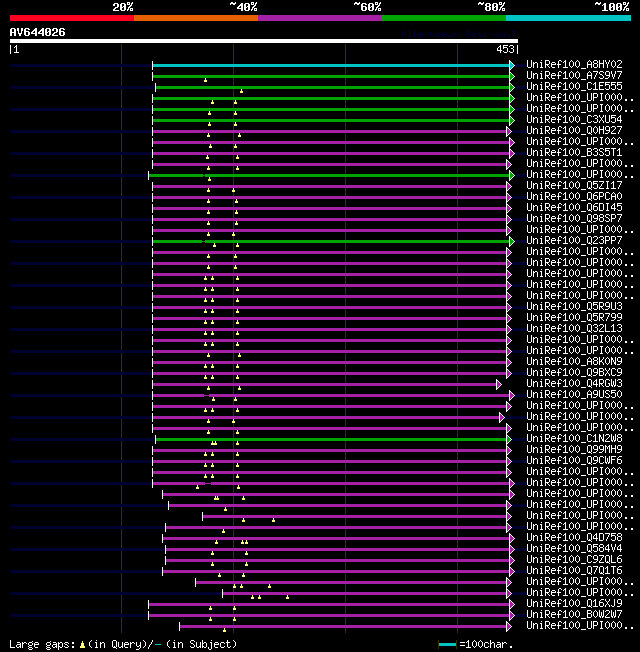Open the UniRef100_A7S9V7 hit label
The image size is (640, 652).
click(574, 75)
